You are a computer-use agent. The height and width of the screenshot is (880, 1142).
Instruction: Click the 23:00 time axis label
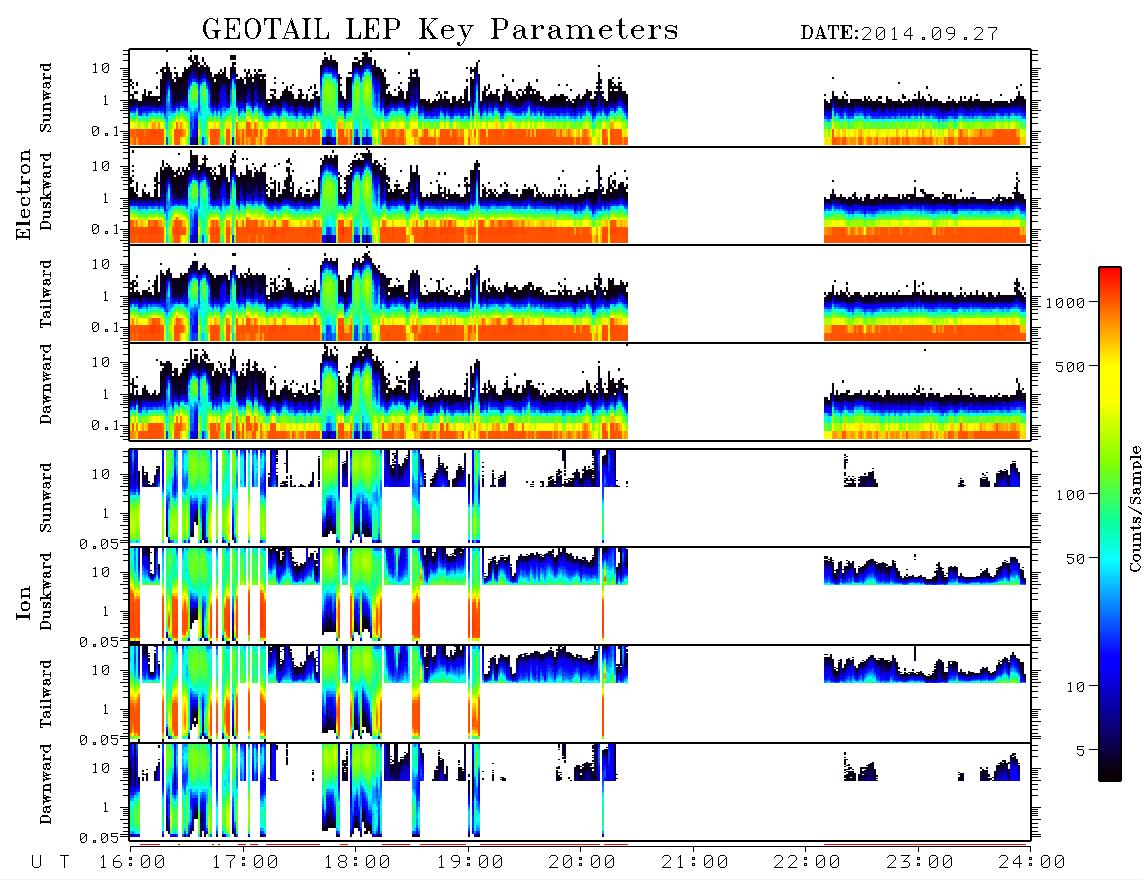(920, 862)
